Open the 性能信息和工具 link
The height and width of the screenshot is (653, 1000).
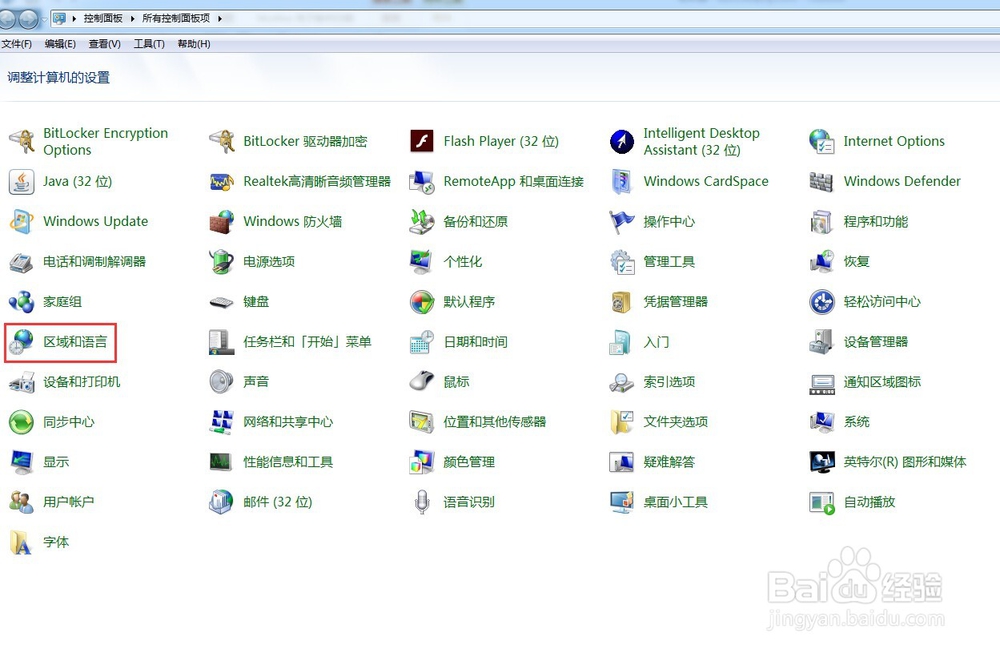click(x=288, y=462)
